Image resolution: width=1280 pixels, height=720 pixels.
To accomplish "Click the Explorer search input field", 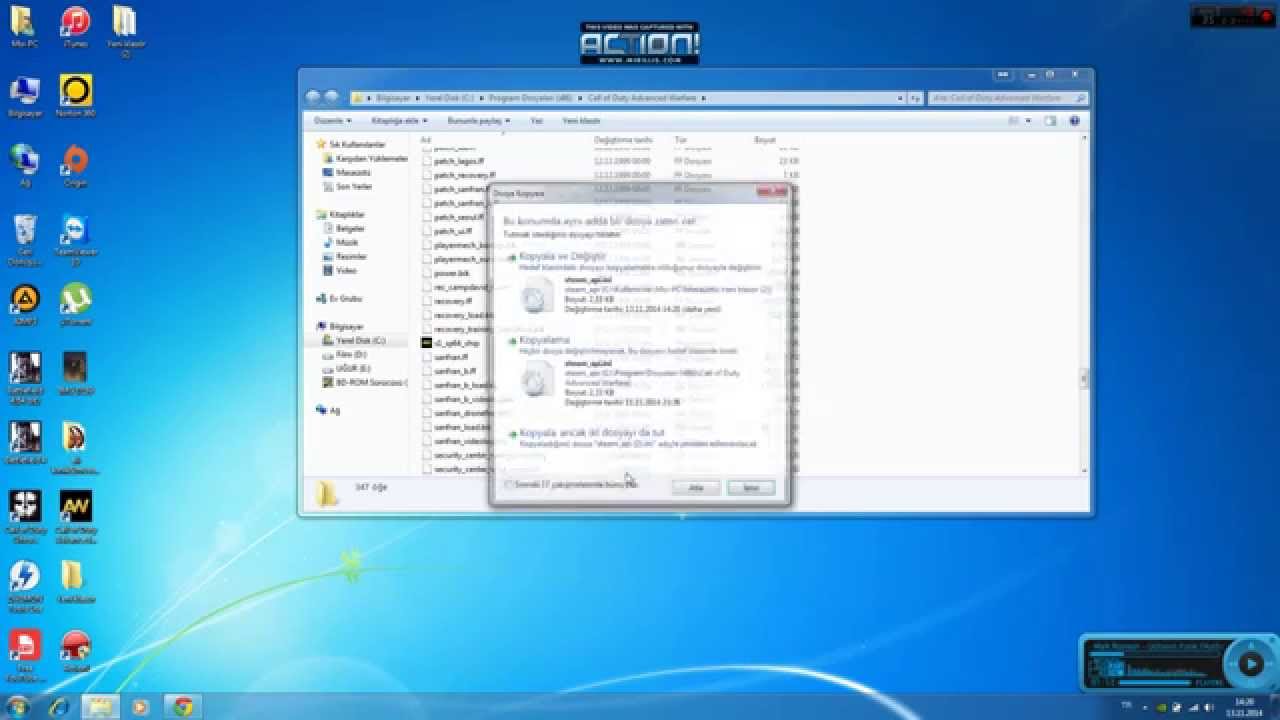I will 1008,98.
